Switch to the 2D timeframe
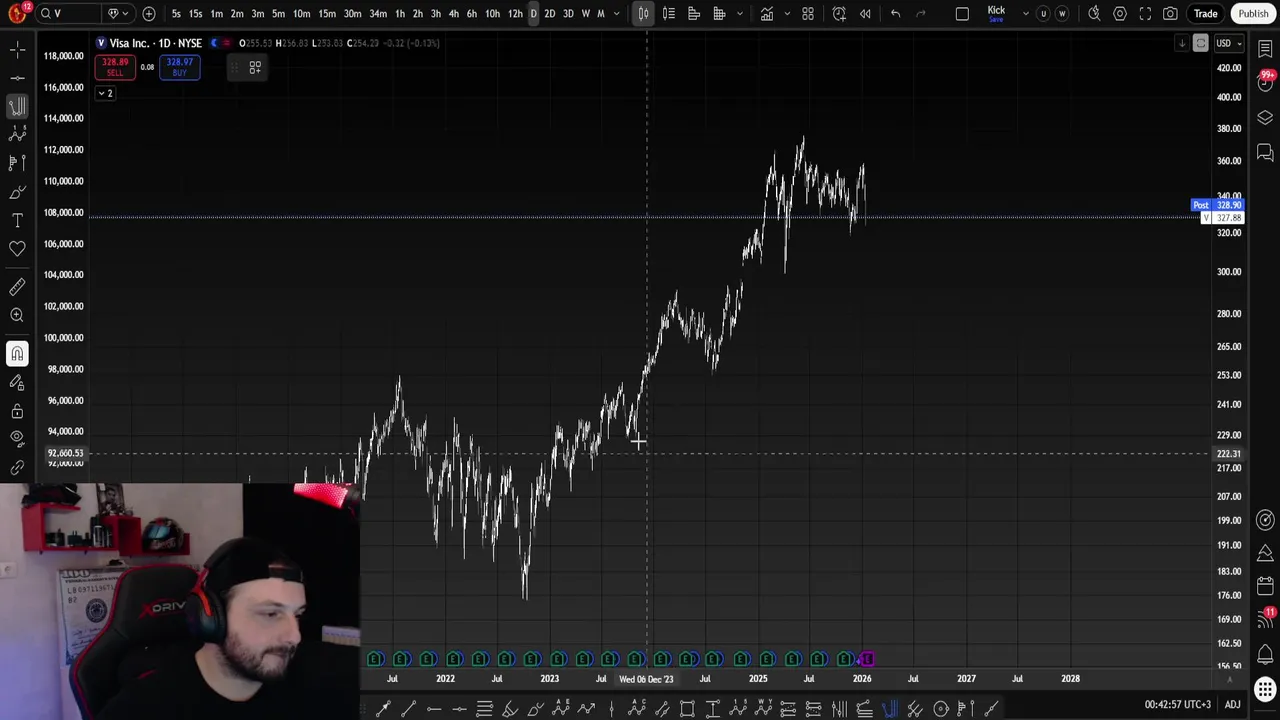This screenshot has width=1280, height=720. point(549,13)
